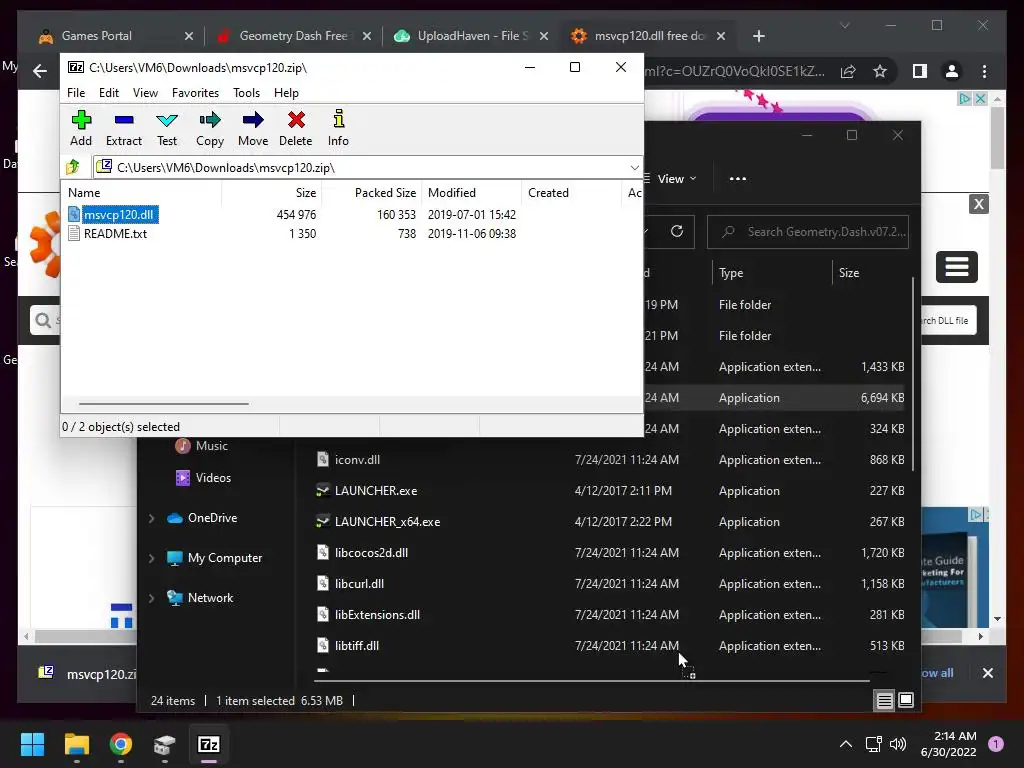Image resolution: width=1024 pixels, height=768 pixels.
Task: Sort 7-Zip list by Name column
Action: [x=141, y=193]
